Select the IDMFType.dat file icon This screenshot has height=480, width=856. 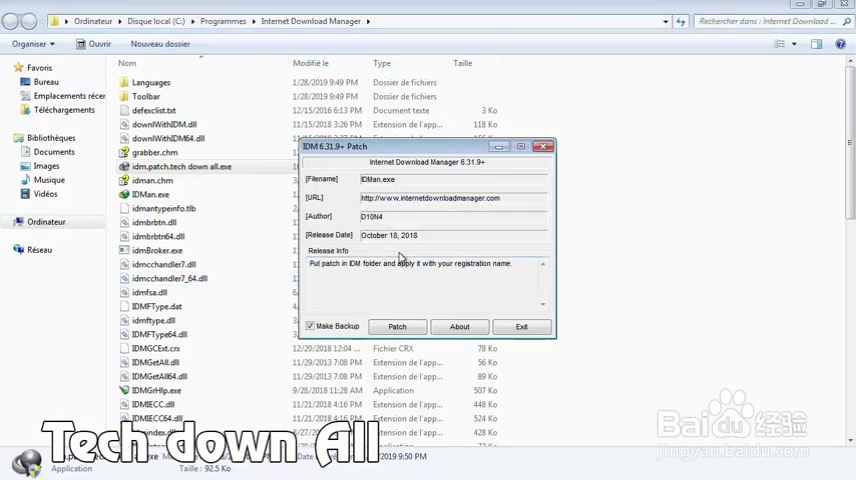tap(124, 306)
